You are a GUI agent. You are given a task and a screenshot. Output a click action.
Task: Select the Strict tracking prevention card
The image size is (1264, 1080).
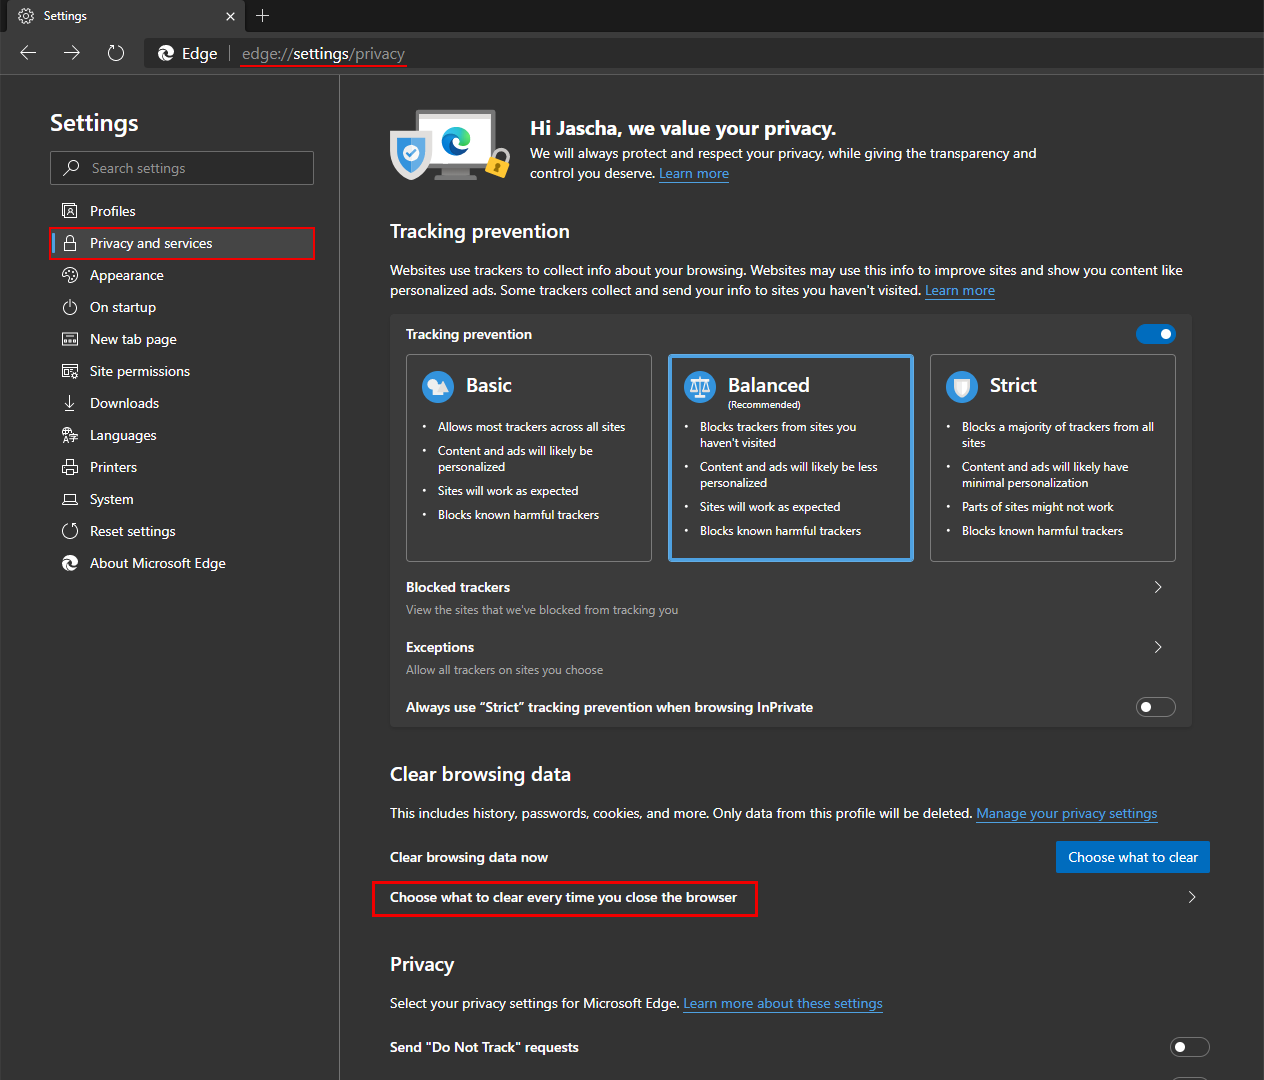click(x=1053, y=458)
